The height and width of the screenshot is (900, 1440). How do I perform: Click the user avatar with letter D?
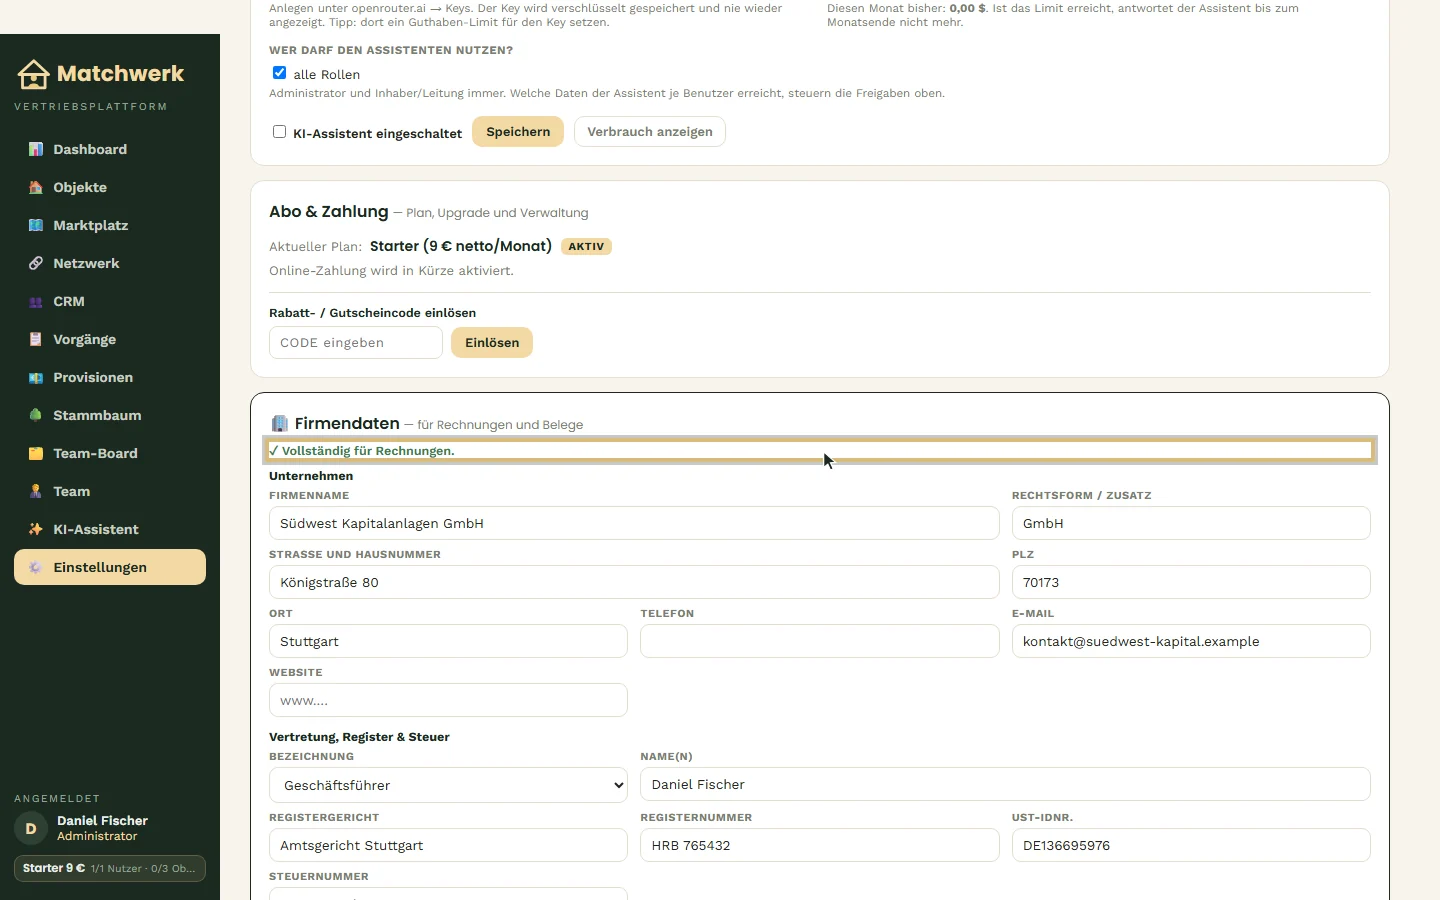pyautogui.click(x=31, y=828)
